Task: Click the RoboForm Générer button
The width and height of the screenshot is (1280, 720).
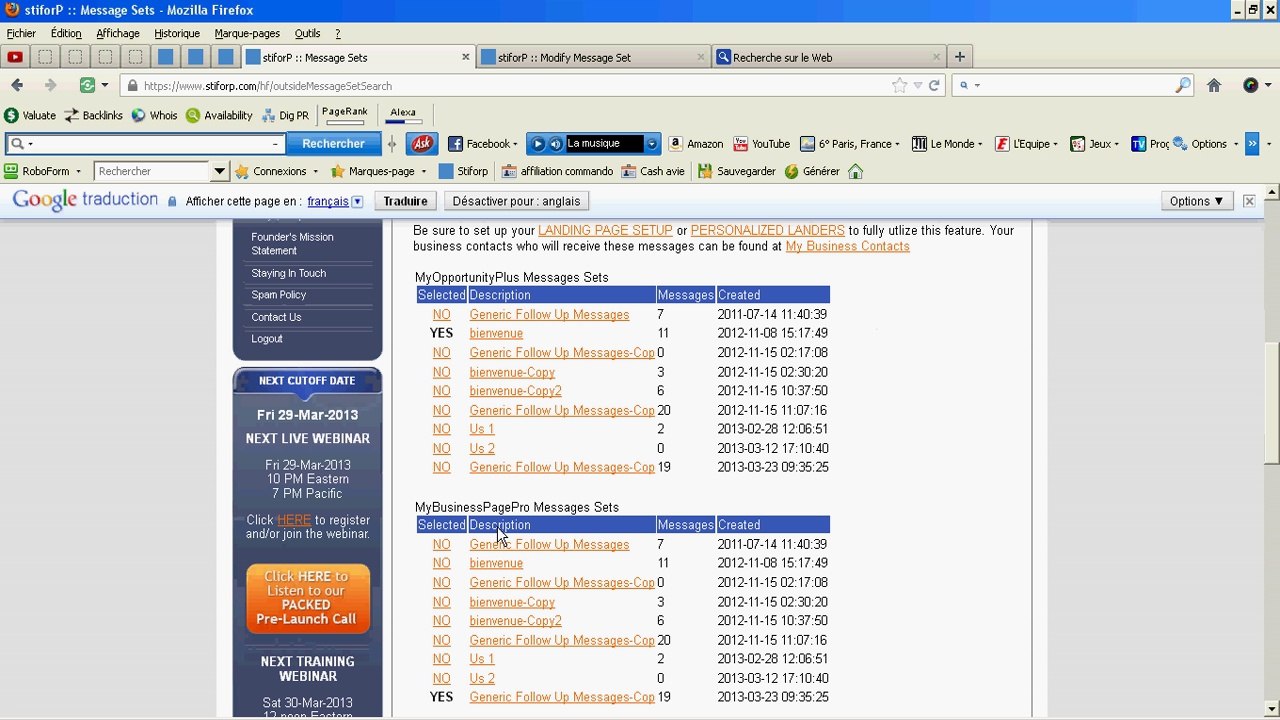Action: click(811, 172)
